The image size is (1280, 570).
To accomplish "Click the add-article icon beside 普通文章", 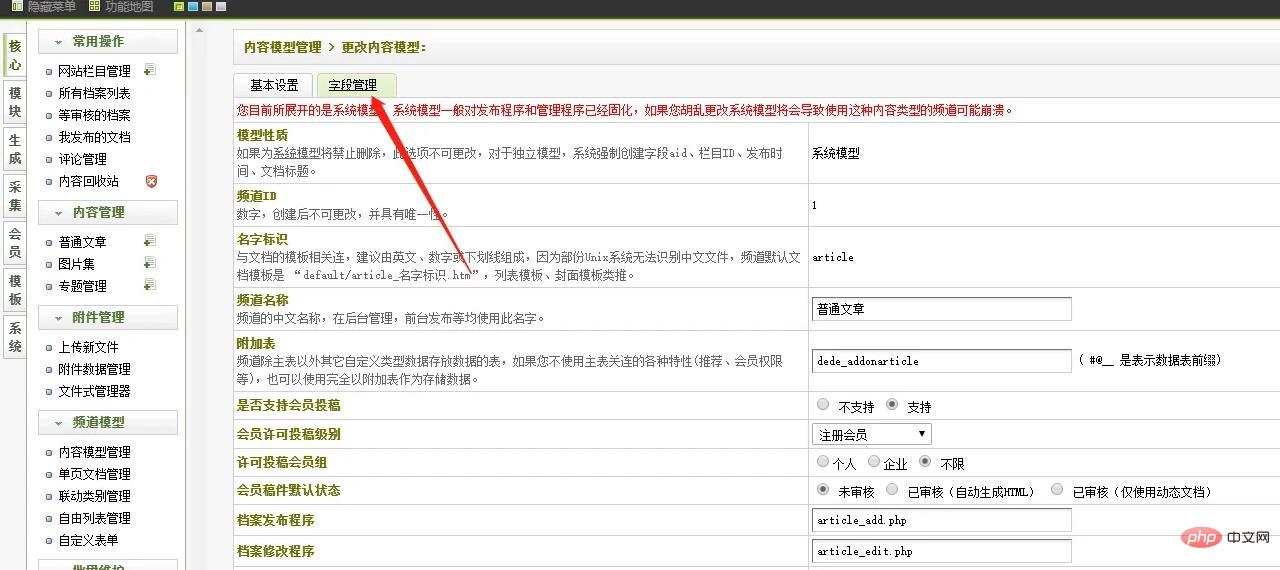I will pyautogui.click(x=149, y=241).
